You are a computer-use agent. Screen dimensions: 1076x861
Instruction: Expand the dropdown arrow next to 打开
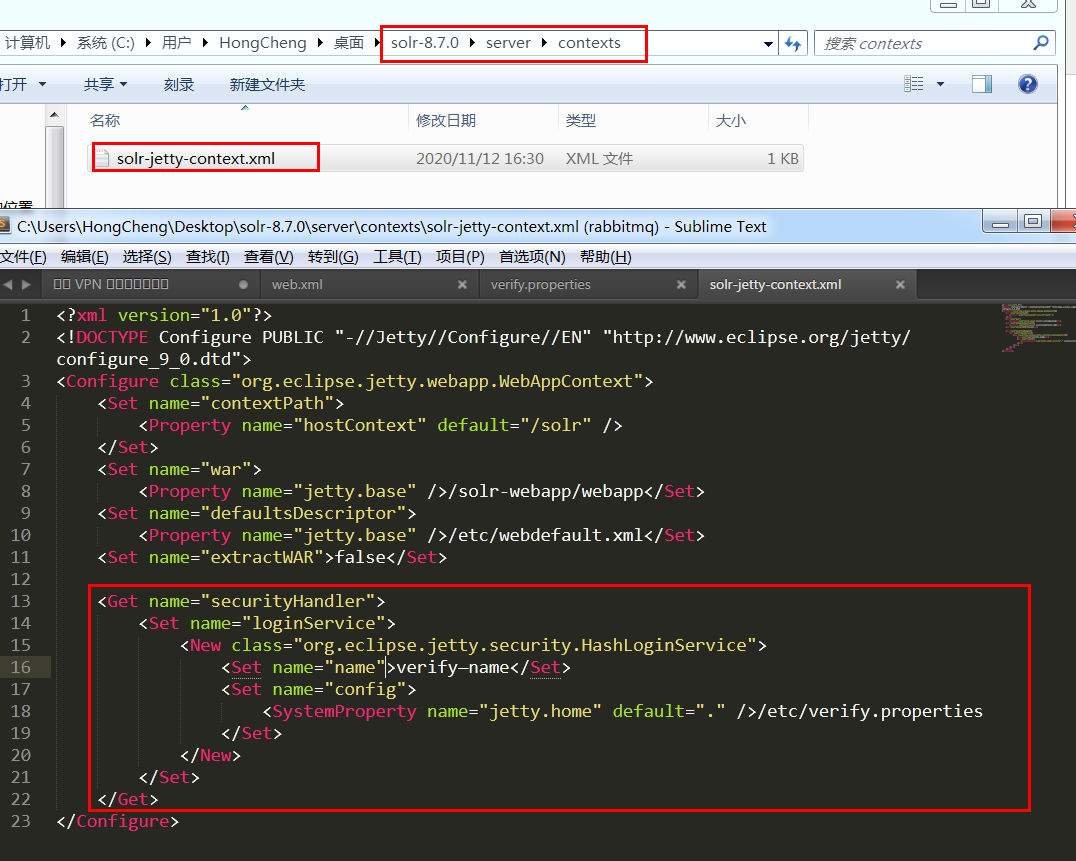pos(43,84)
